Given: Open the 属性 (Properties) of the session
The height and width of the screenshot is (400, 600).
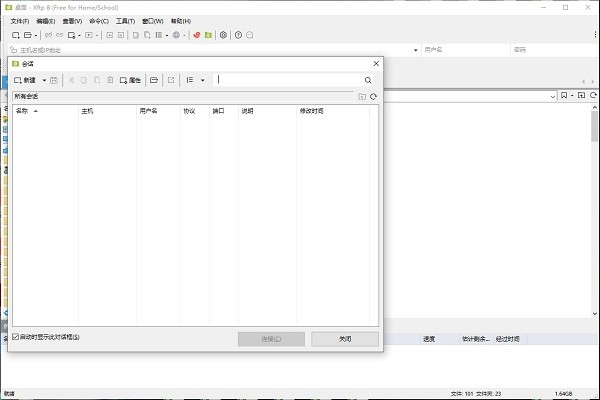Looking at the screenshot, I should pyautogui.click(x=130, y=80).
